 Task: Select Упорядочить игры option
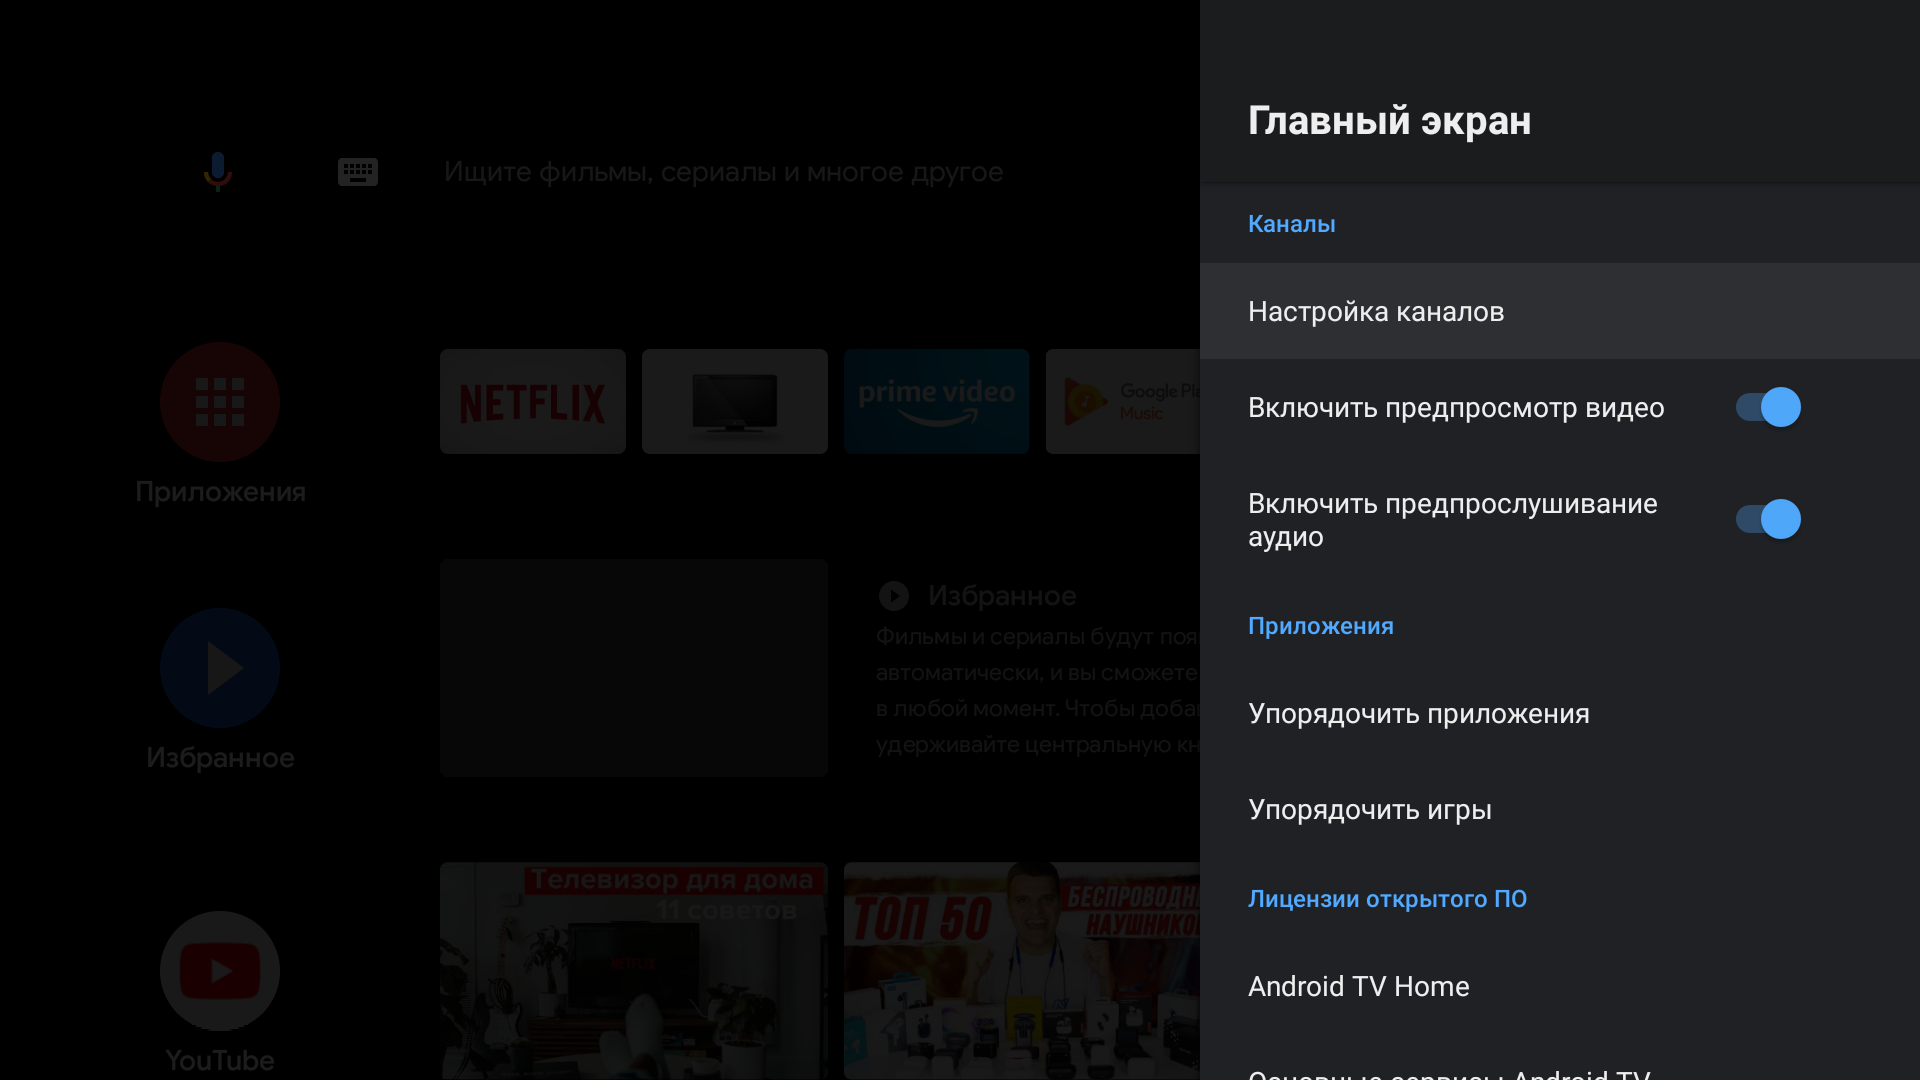coord(1369,810)
